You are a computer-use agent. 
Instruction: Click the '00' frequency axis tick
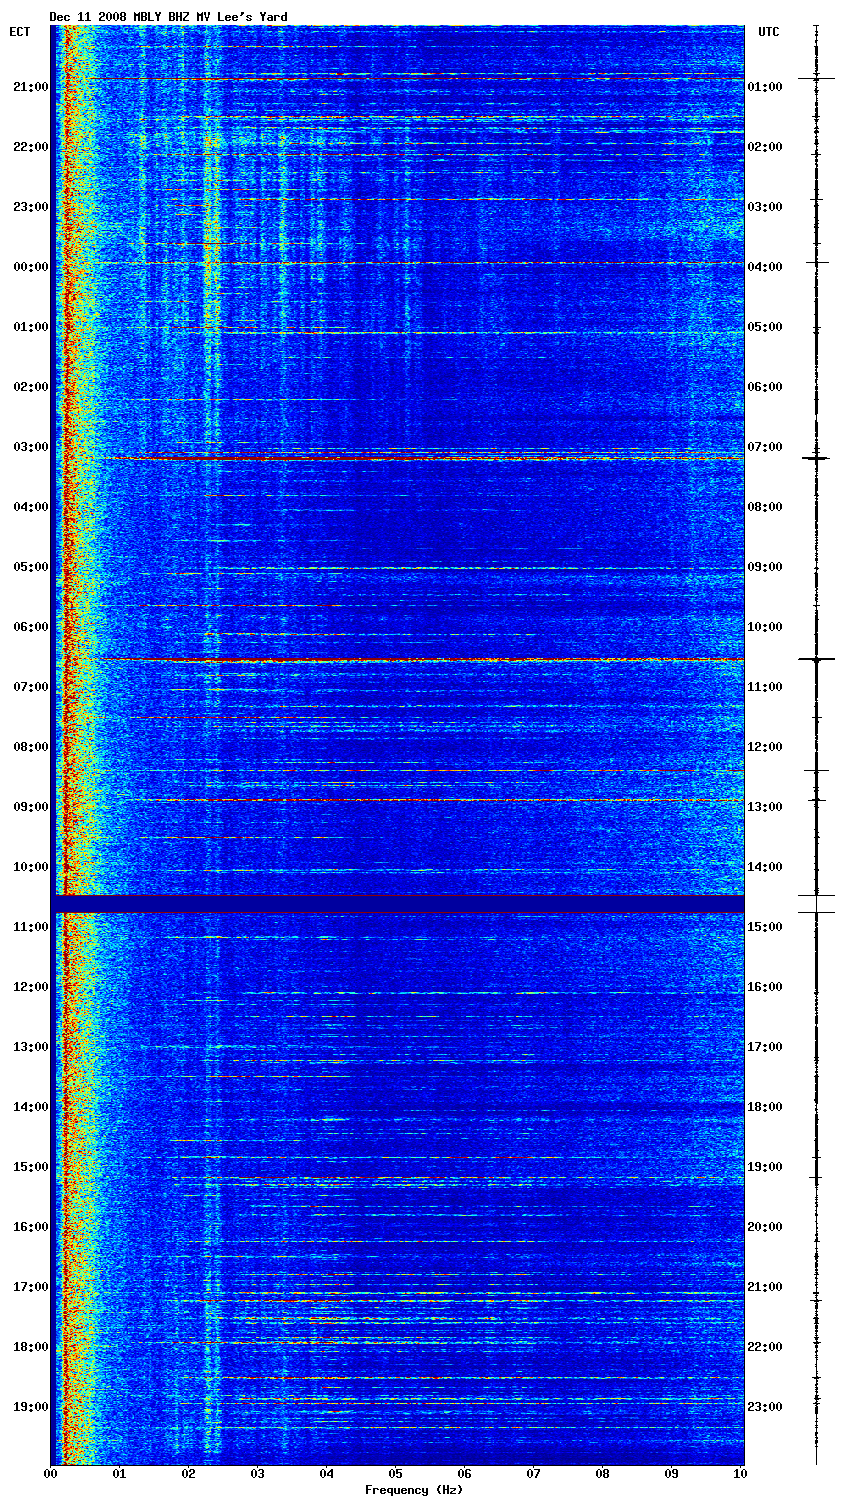click(x=50, y=1474)
